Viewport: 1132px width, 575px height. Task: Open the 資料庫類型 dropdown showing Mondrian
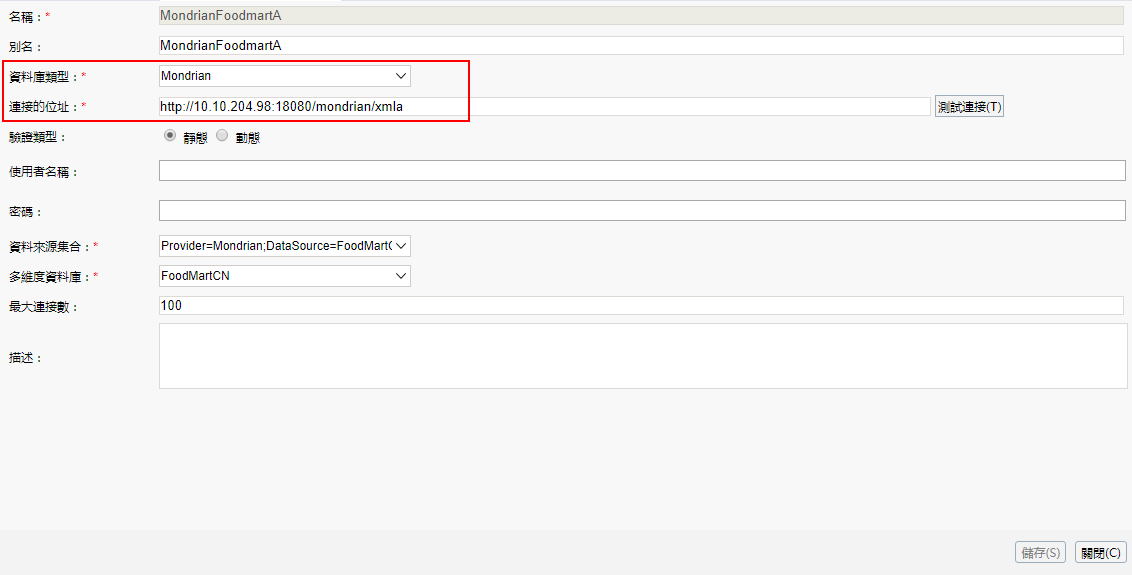[284, 76]
